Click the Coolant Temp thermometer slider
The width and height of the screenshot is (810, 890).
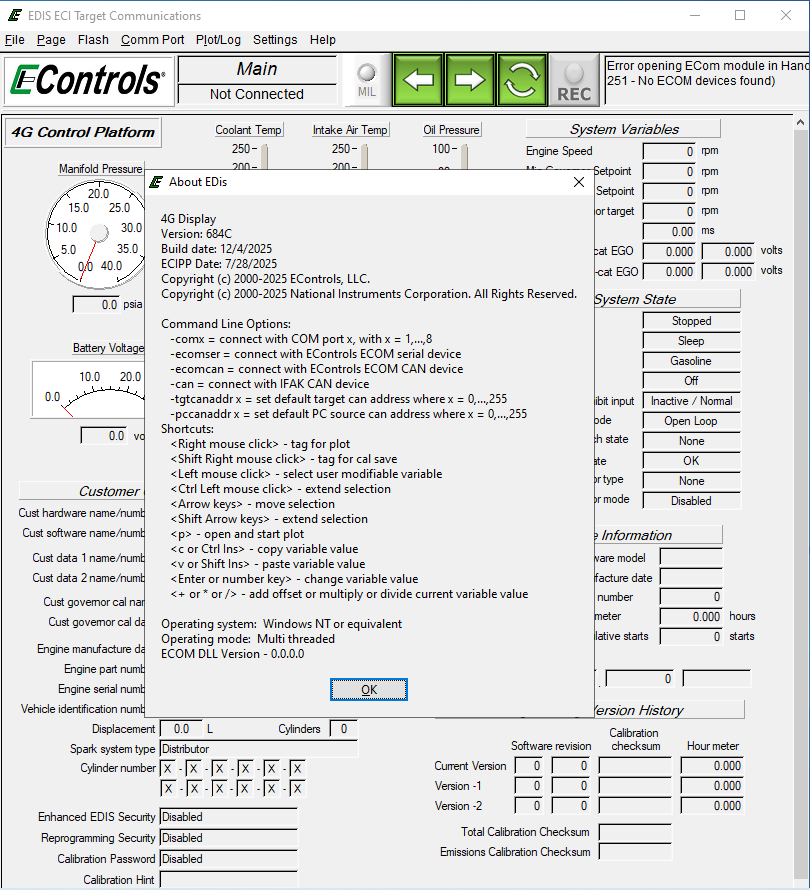[x=265, y=156]
